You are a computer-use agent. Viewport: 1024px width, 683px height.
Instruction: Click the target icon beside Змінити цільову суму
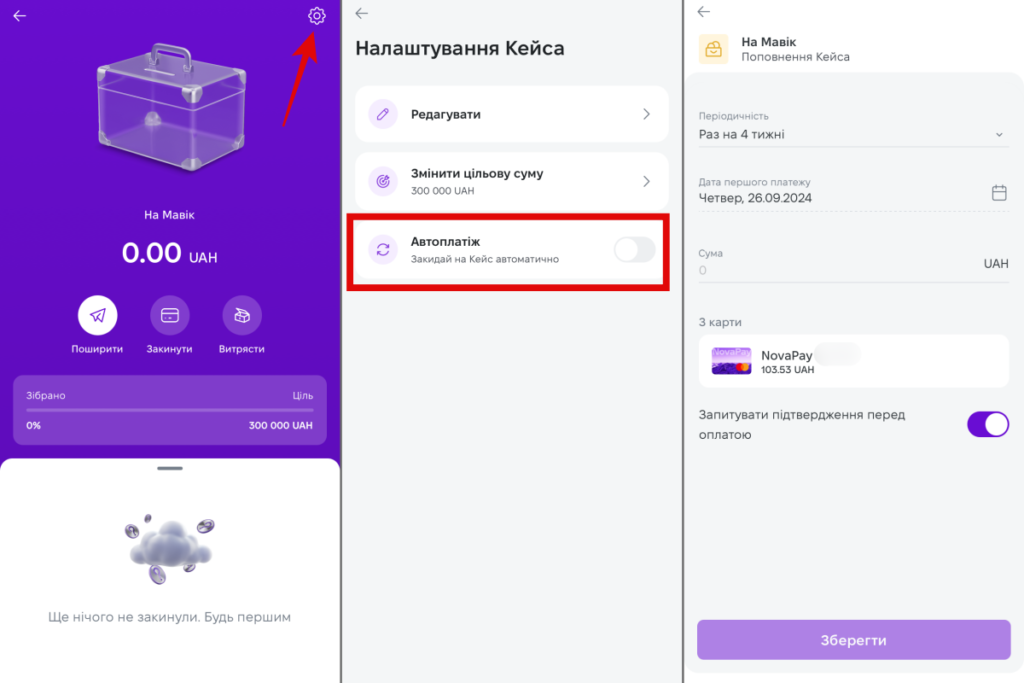click(x=382, y=181)
